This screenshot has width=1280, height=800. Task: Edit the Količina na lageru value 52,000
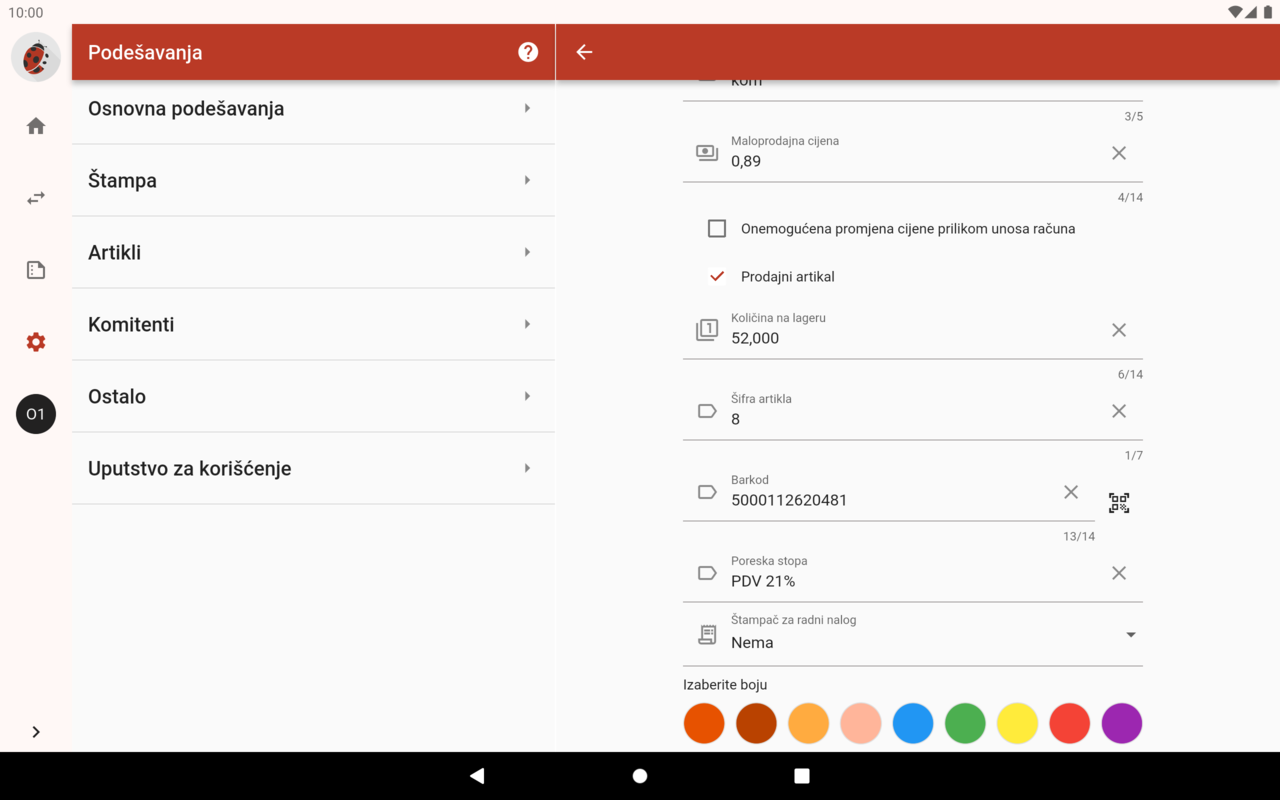(755, 338)
